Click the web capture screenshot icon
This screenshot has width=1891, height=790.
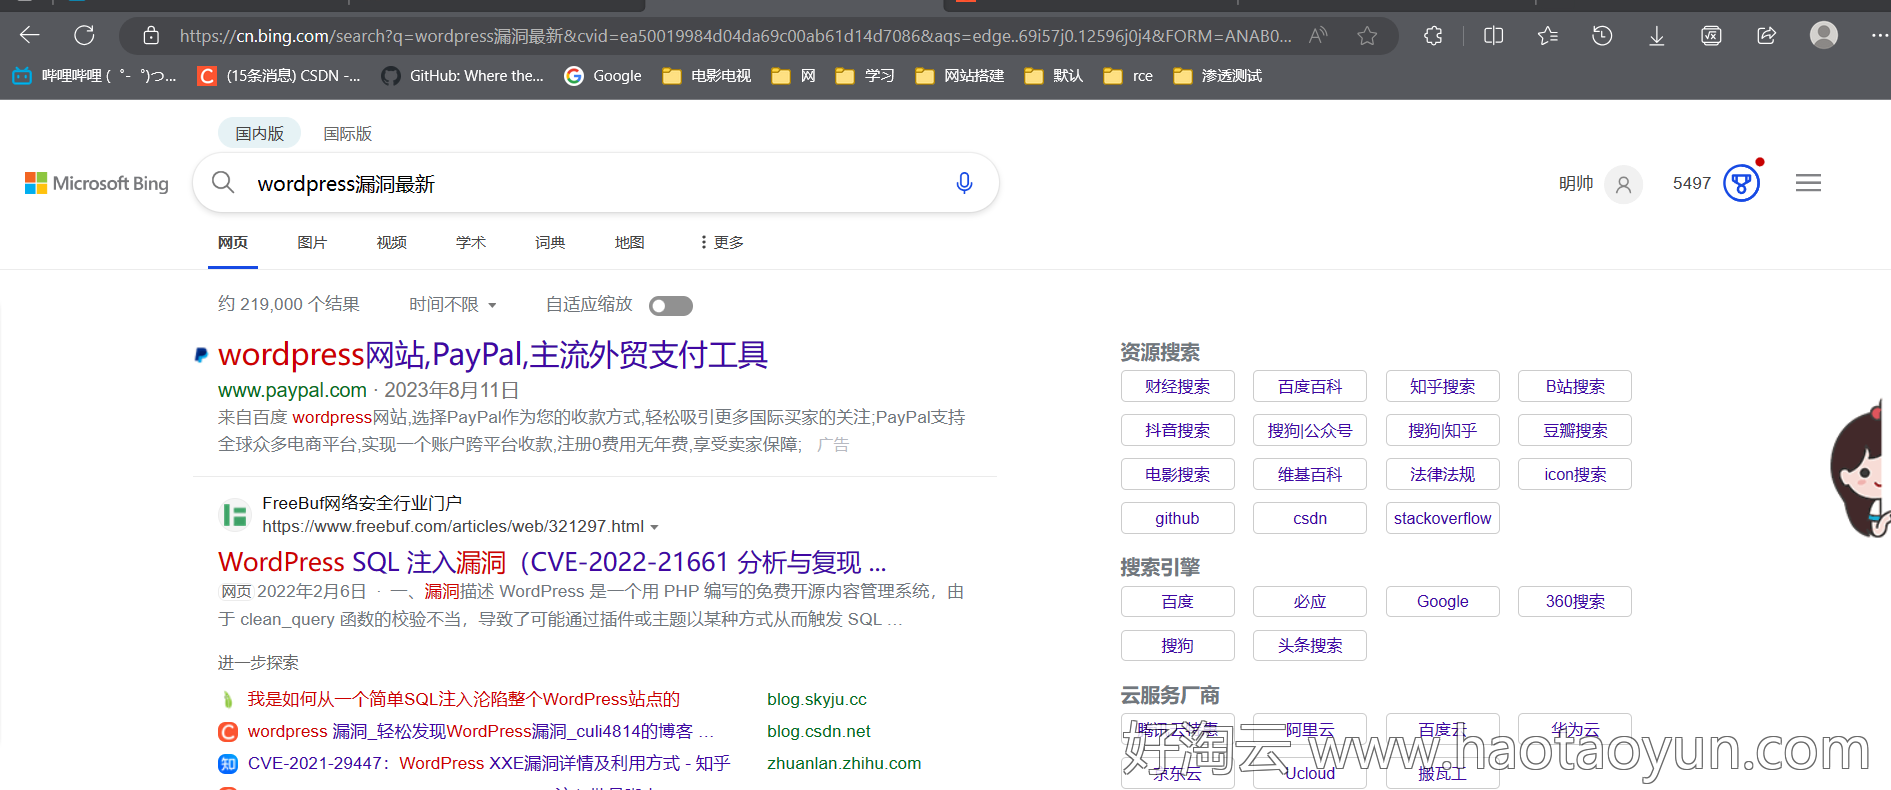pos(1711,36)
